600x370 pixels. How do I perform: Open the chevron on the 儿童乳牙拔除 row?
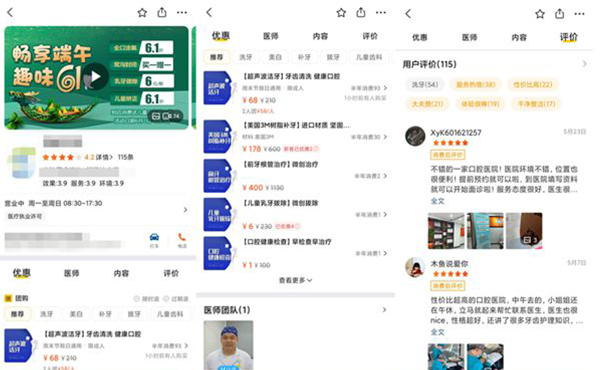click(385, 215)
